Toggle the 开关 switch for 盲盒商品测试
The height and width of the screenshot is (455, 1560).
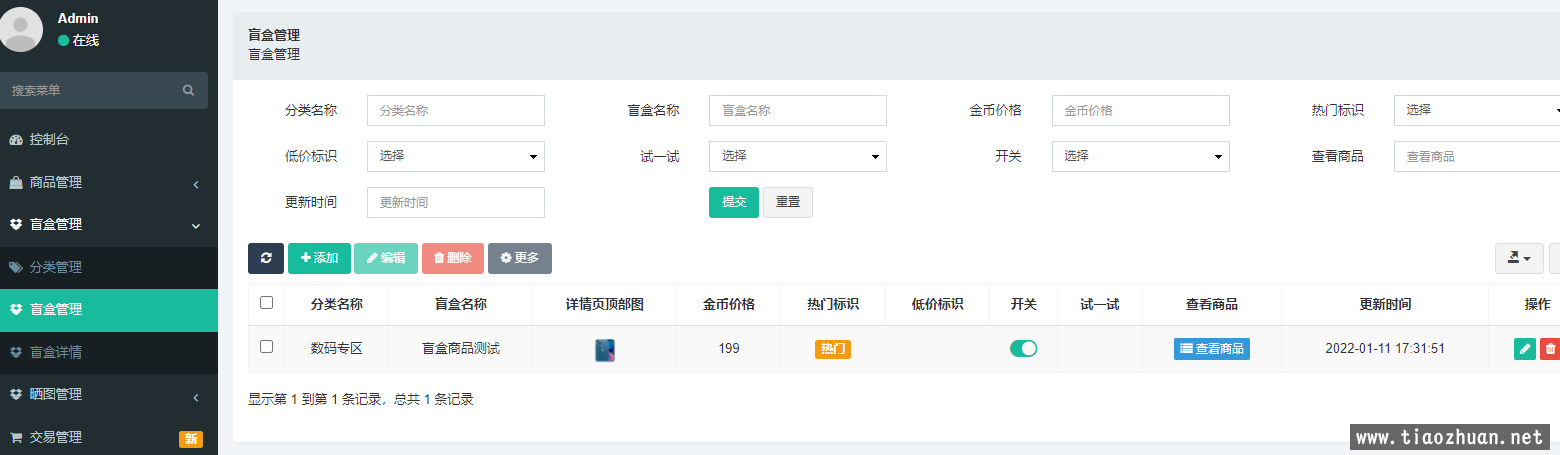point(1023,348)
